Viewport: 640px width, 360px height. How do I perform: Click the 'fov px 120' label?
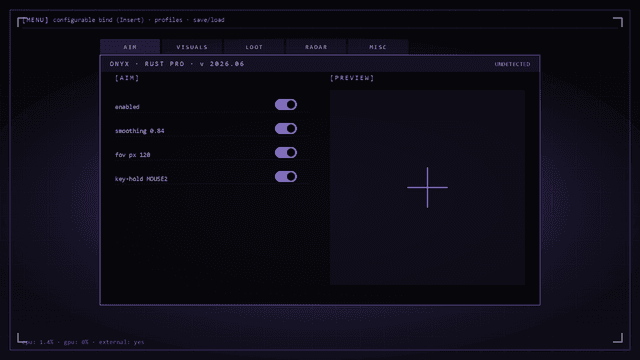tap(132, 155)
